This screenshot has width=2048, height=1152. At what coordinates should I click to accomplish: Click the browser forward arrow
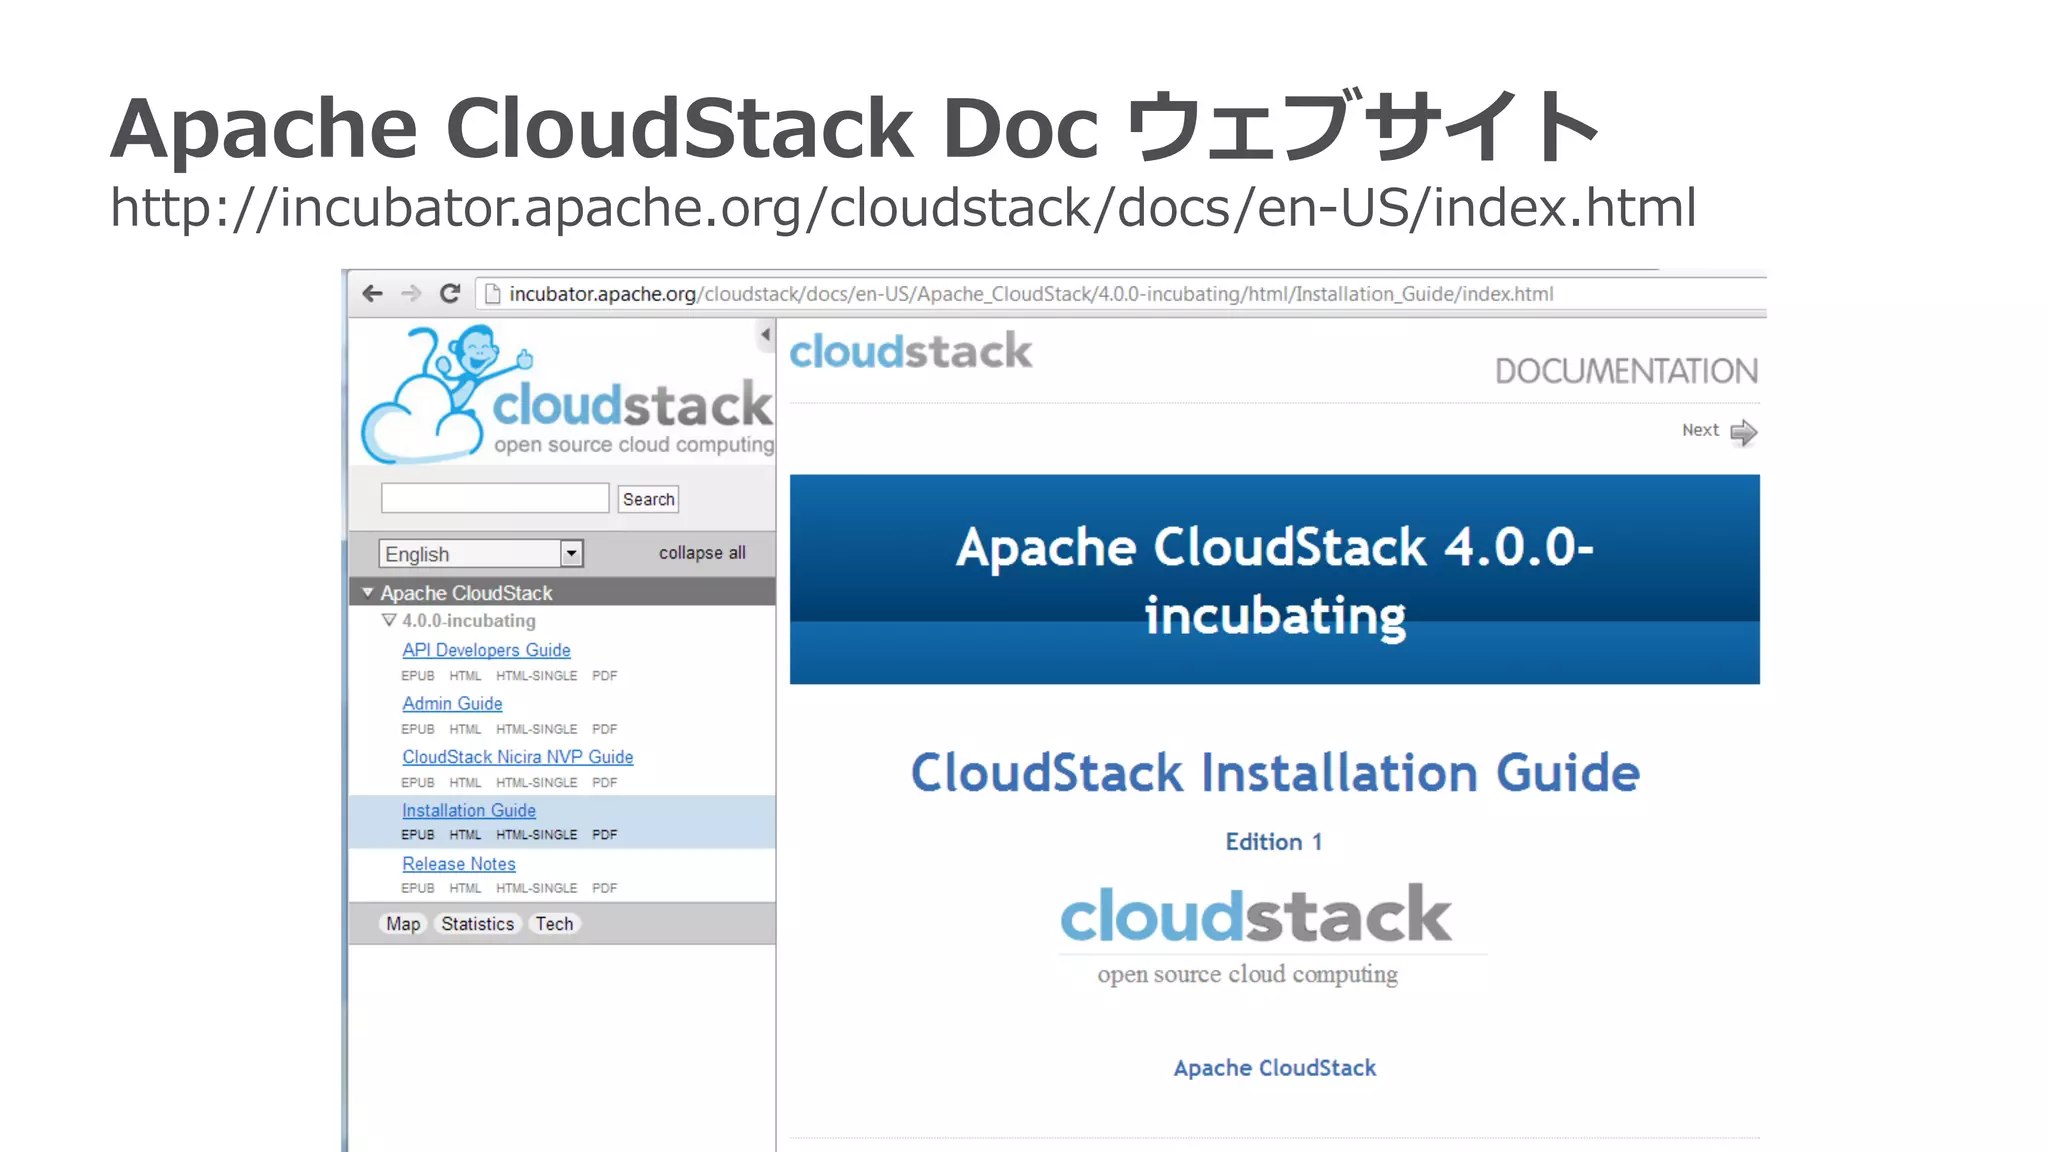(x=411, y=293)
